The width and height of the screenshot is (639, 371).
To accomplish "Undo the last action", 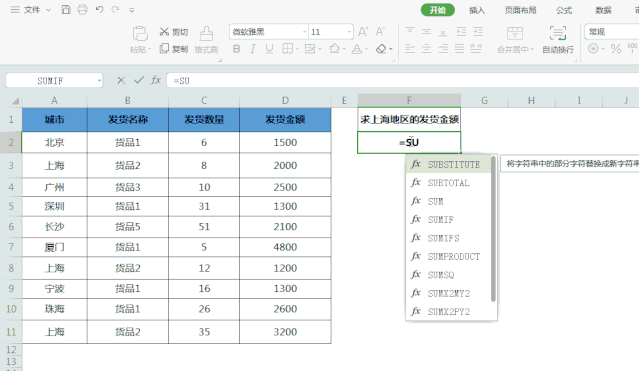I will [x=99, y=9].
